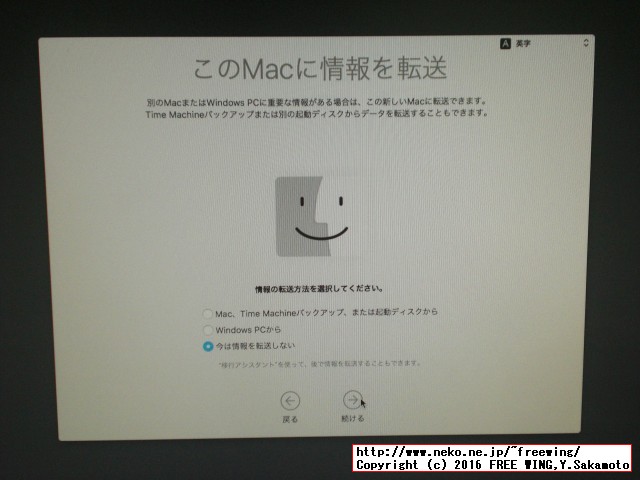Click the Finder face image
Viewport: 640px width, 480px height.
point(312,216)
